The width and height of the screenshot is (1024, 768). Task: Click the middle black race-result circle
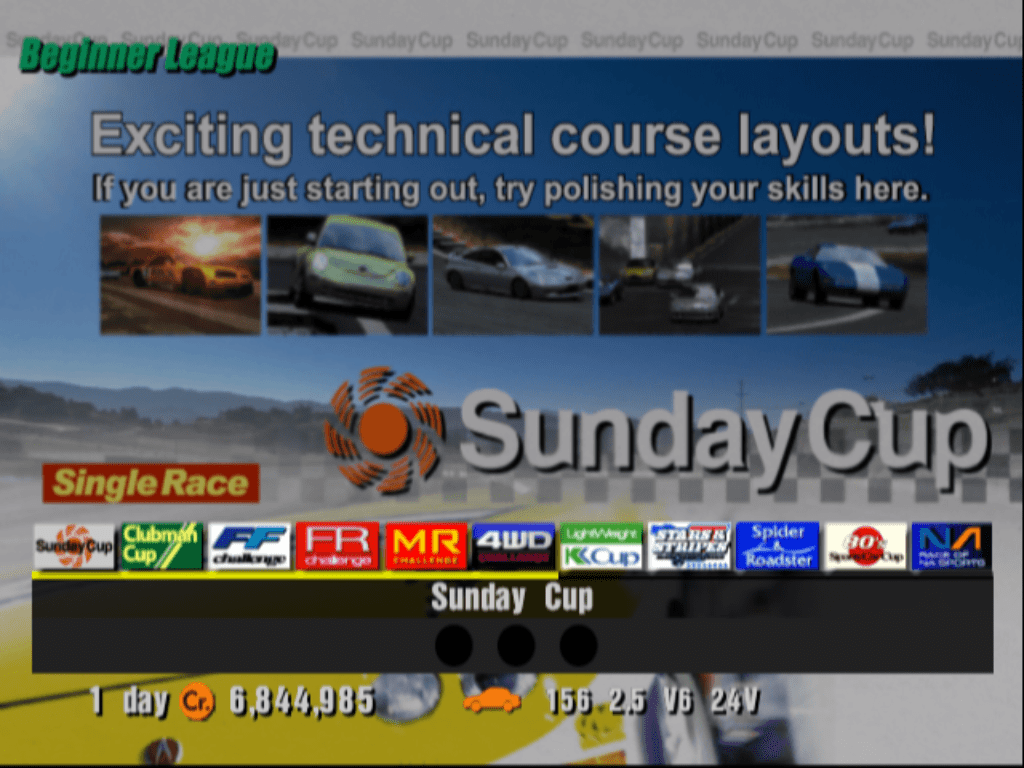(x=516, y=645)
